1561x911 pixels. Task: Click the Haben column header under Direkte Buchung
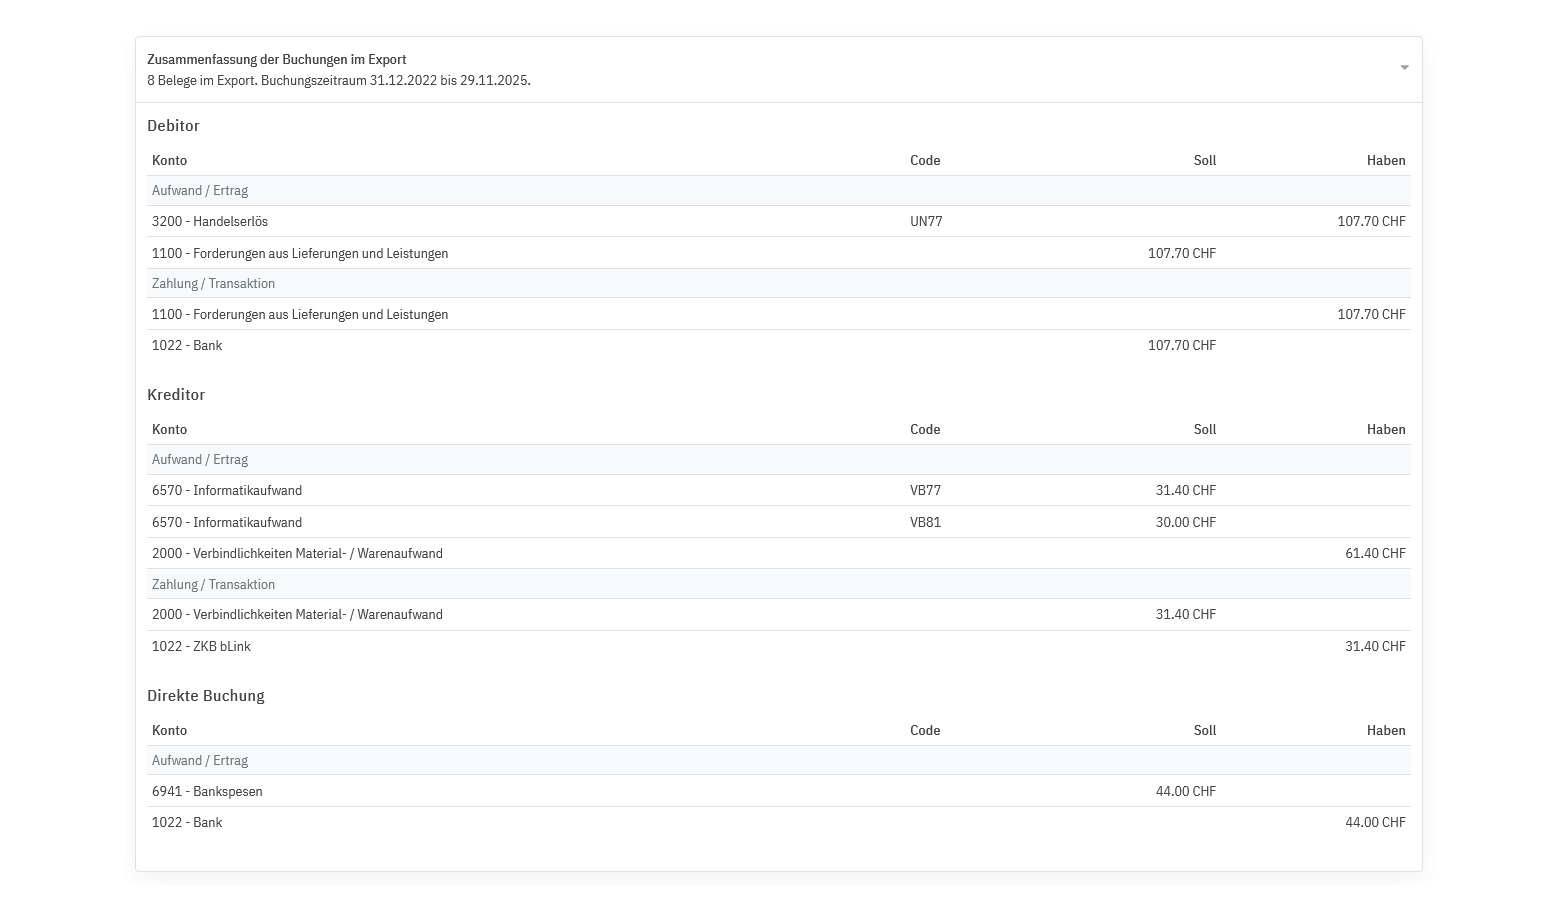coord(1385,731)
